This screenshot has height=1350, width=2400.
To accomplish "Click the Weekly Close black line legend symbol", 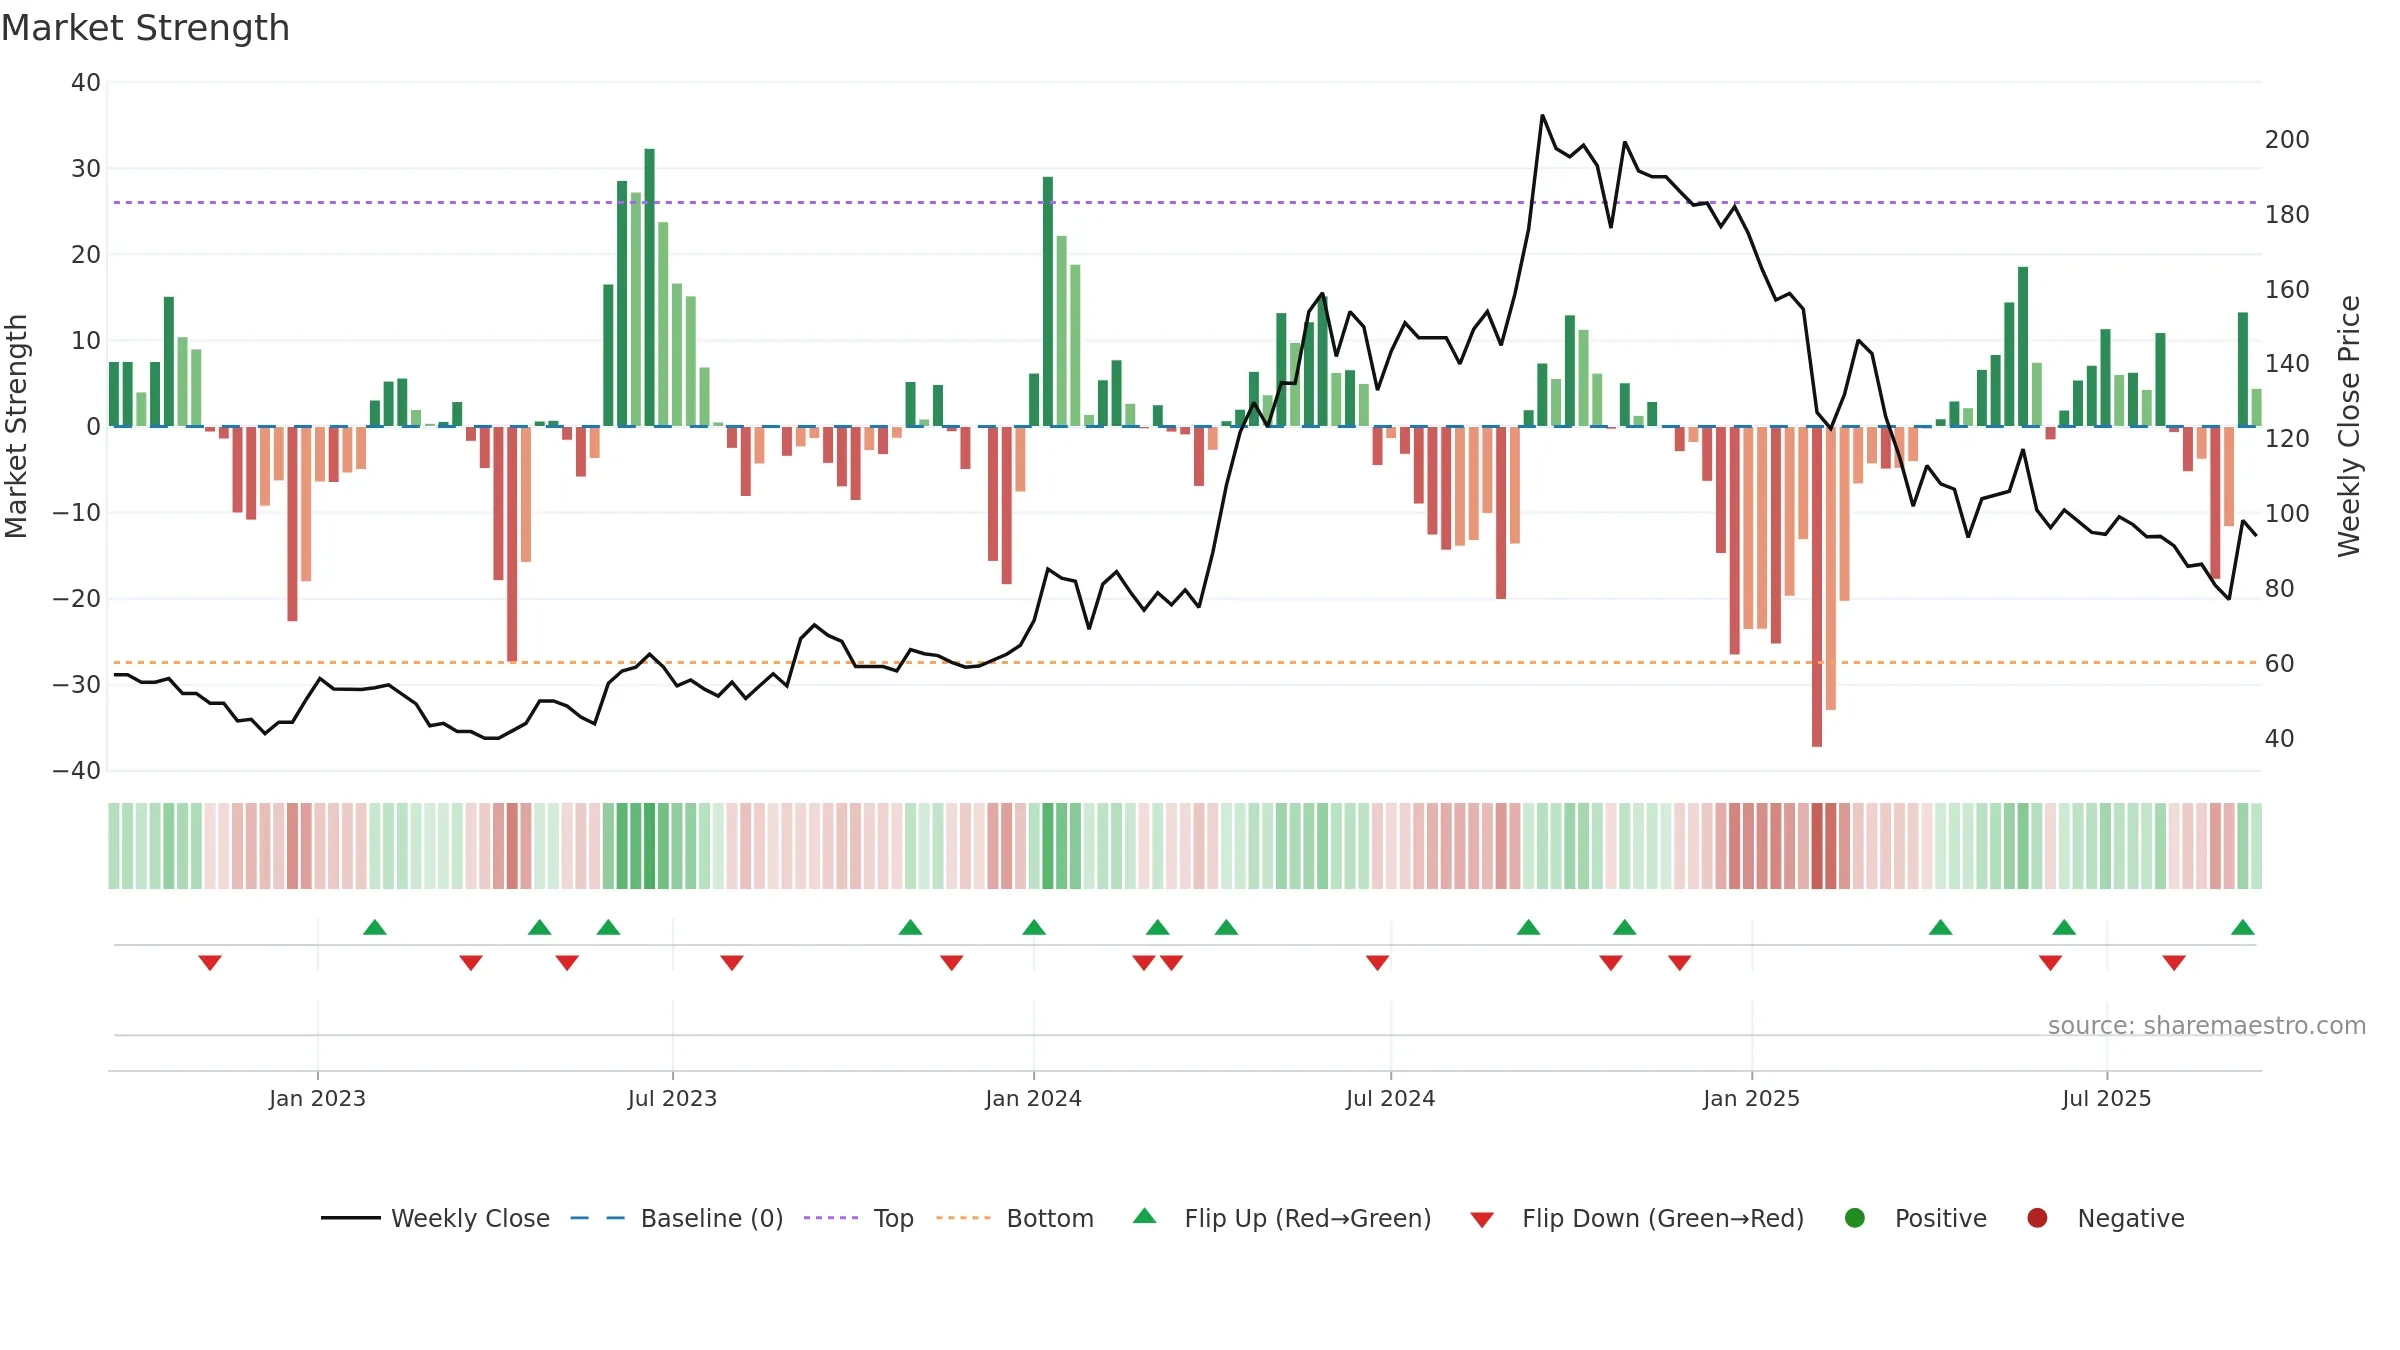I will (x=351, y=1218).
